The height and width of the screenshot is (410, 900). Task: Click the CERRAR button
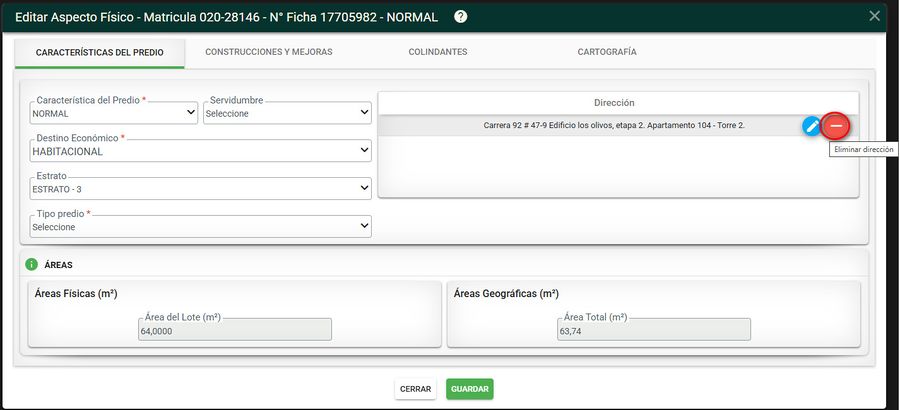coord(416,389)
